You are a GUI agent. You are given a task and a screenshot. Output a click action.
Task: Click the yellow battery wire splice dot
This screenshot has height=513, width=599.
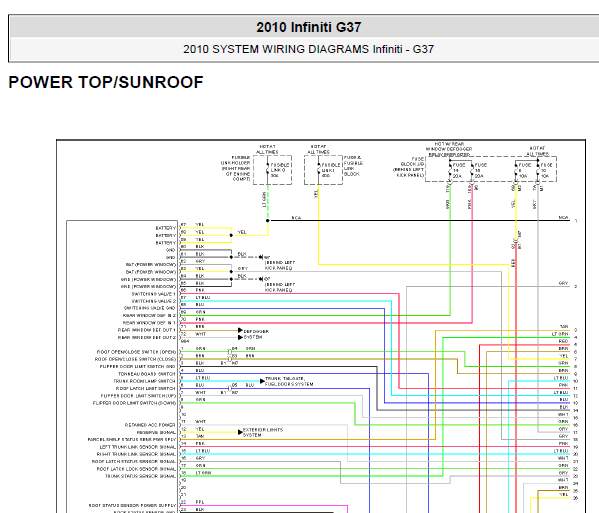(x=231, y=235)
